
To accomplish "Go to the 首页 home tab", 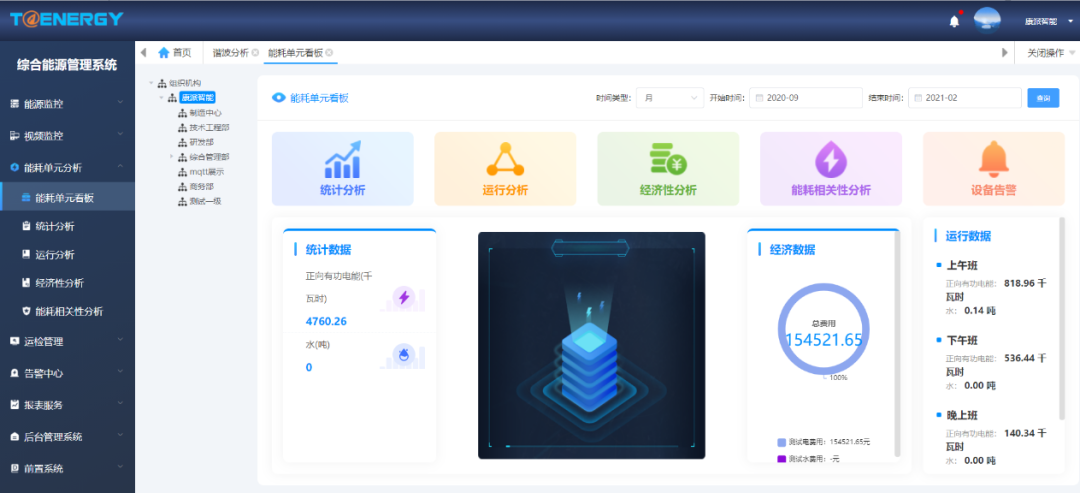I will (x=175, y=52).
